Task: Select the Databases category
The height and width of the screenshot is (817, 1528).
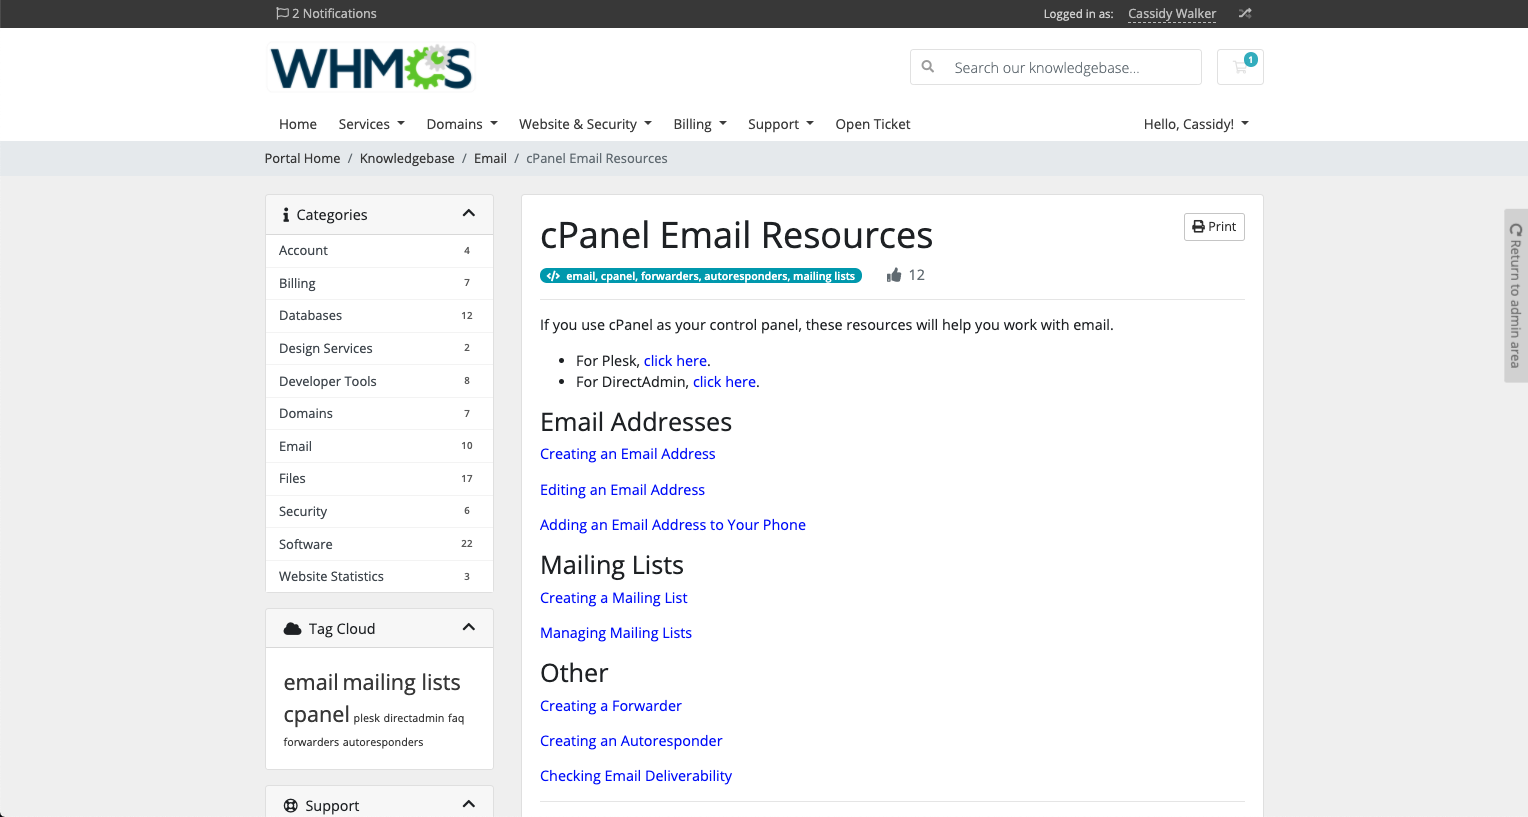Action: (379, 316)
